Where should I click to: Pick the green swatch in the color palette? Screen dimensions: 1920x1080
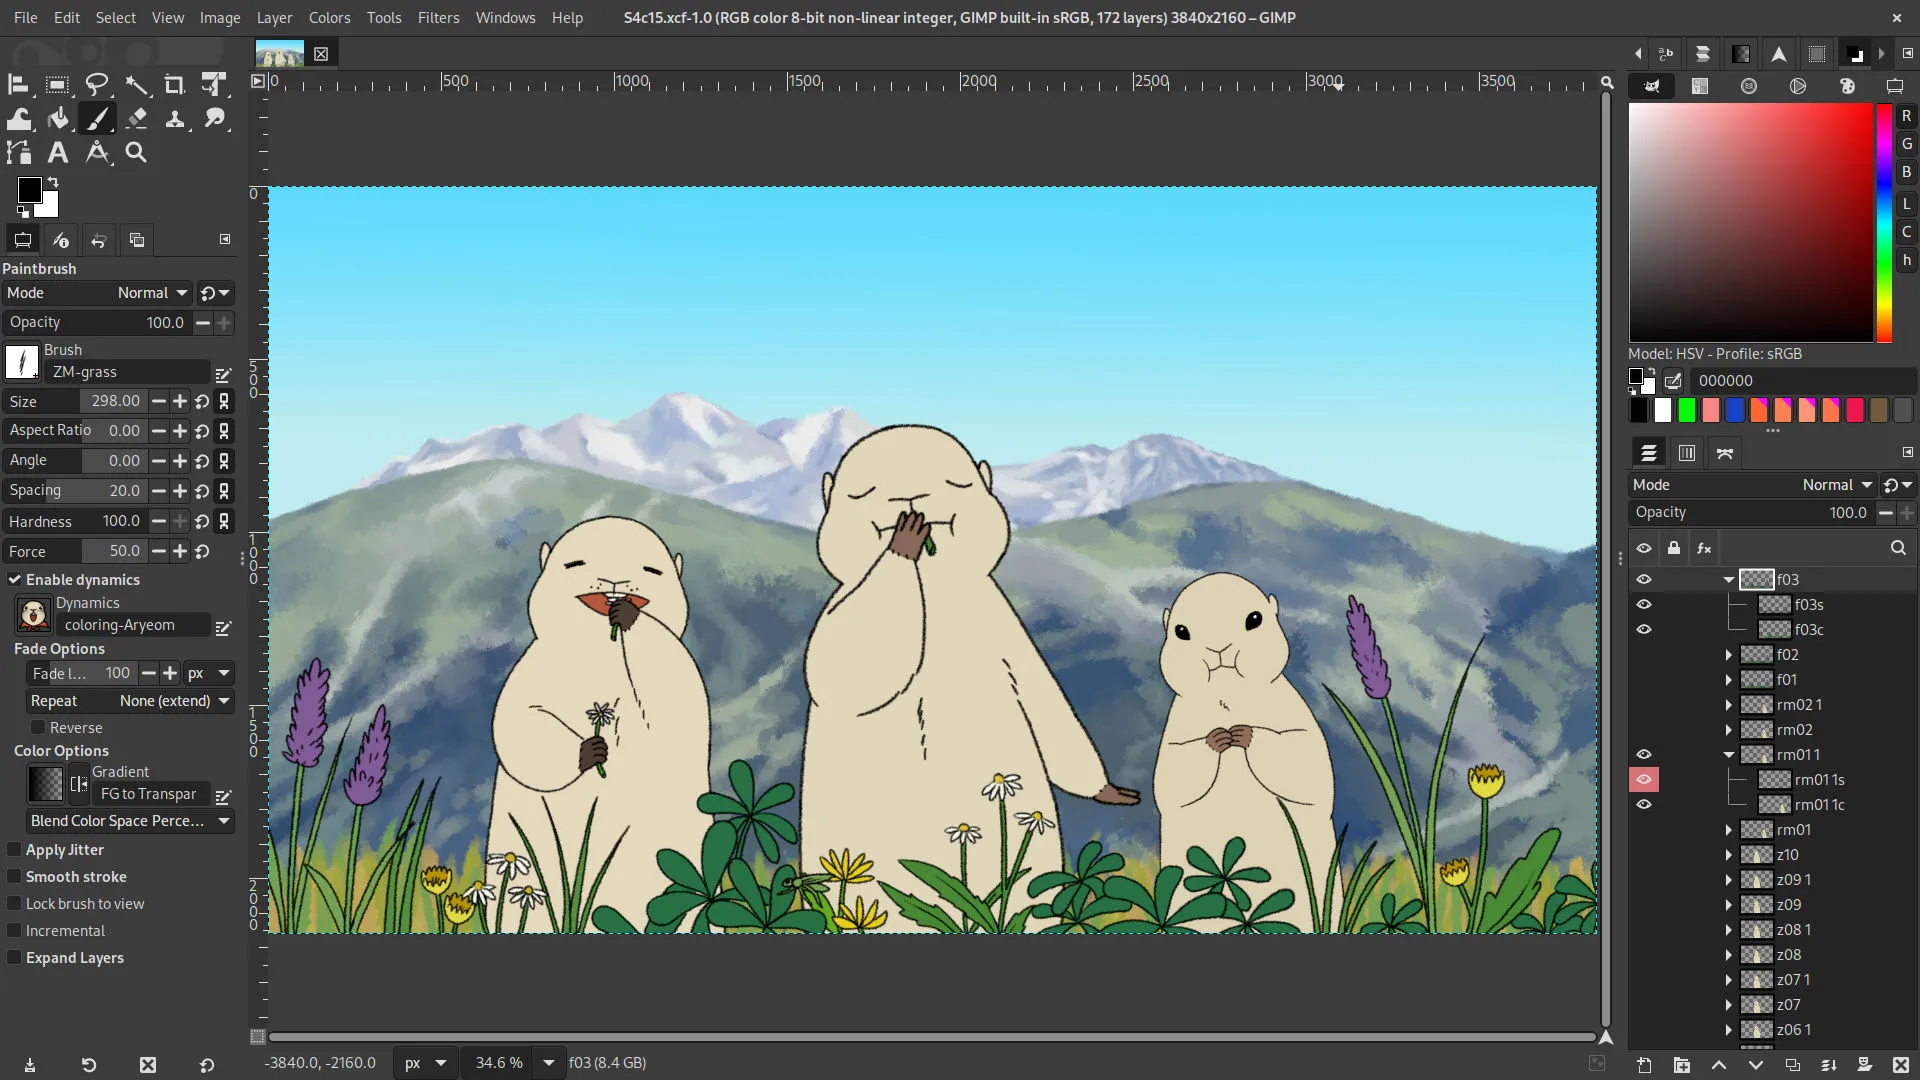1686,410
